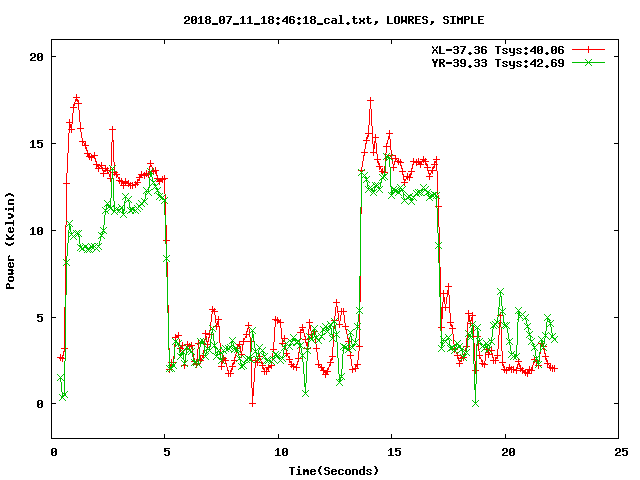This screenshot has width=640, height=480.
Task: Click the x-axis tick label 25
Action: 621,452
